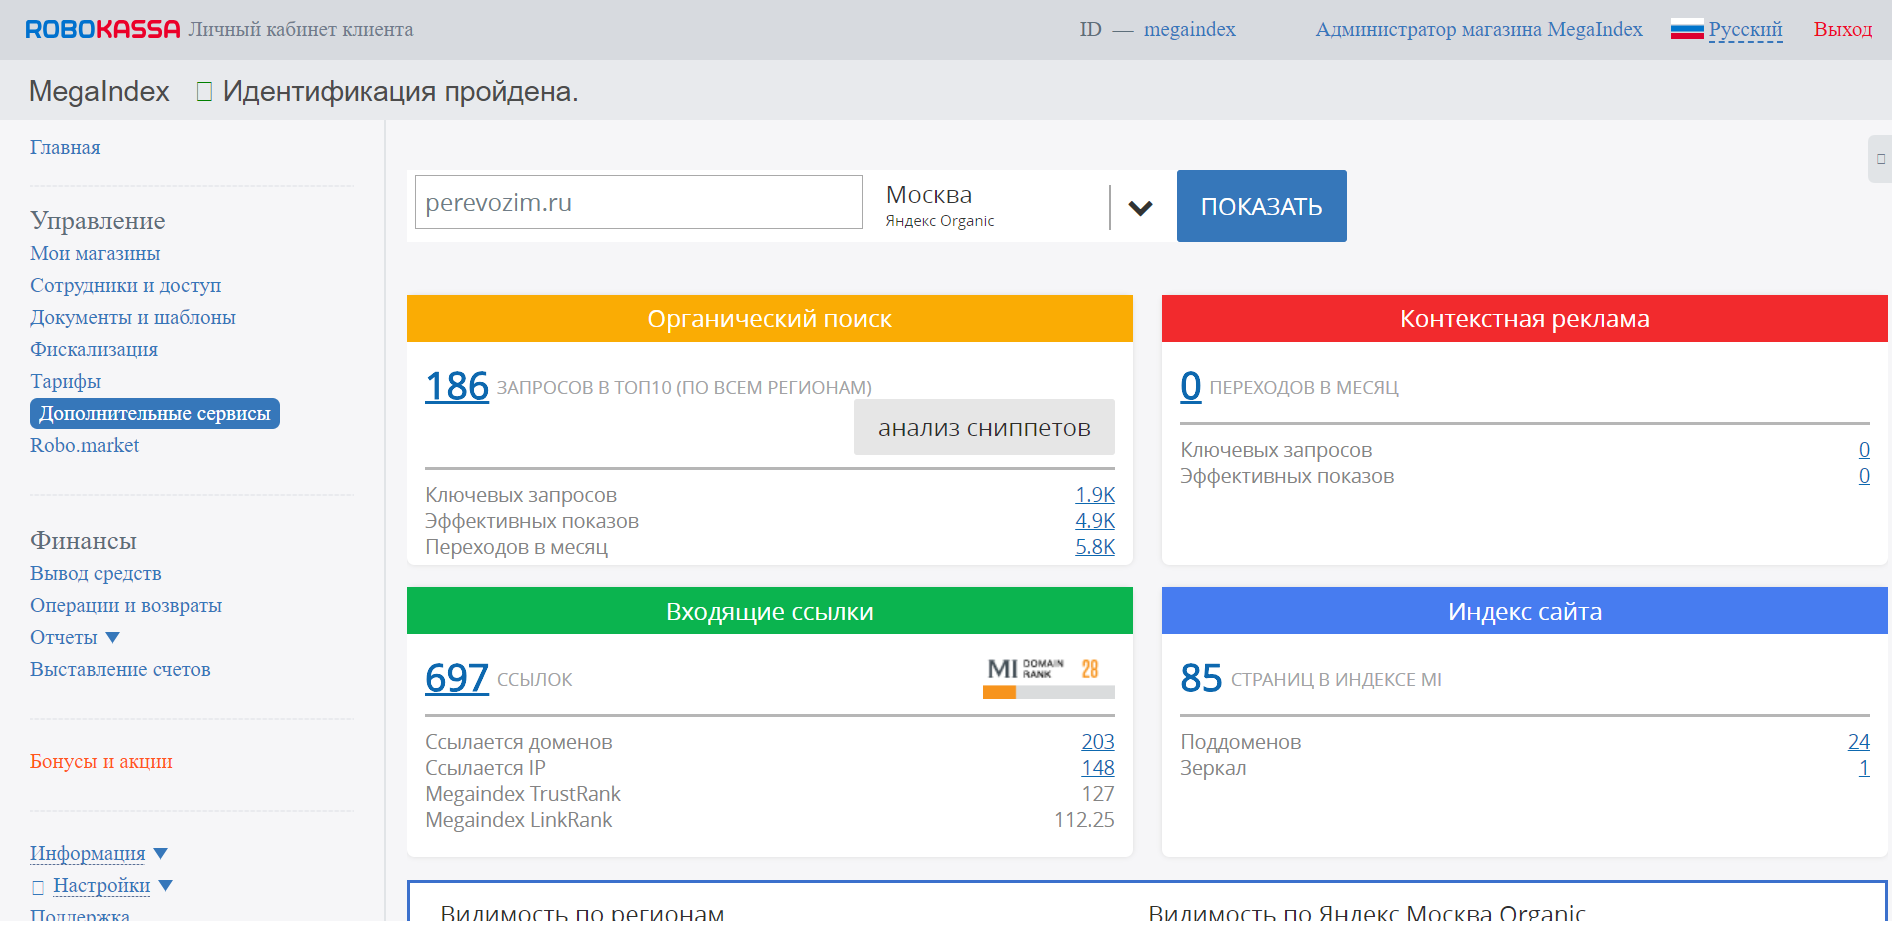Select Фискализация in sidebar
The image size is (1892, 936).
94,349
